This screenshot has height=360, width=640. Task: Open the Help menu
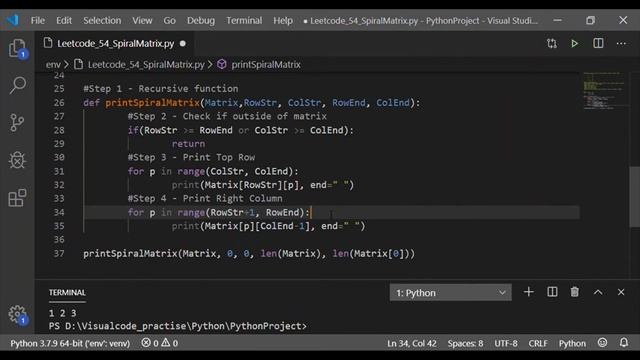pos(283,20)
